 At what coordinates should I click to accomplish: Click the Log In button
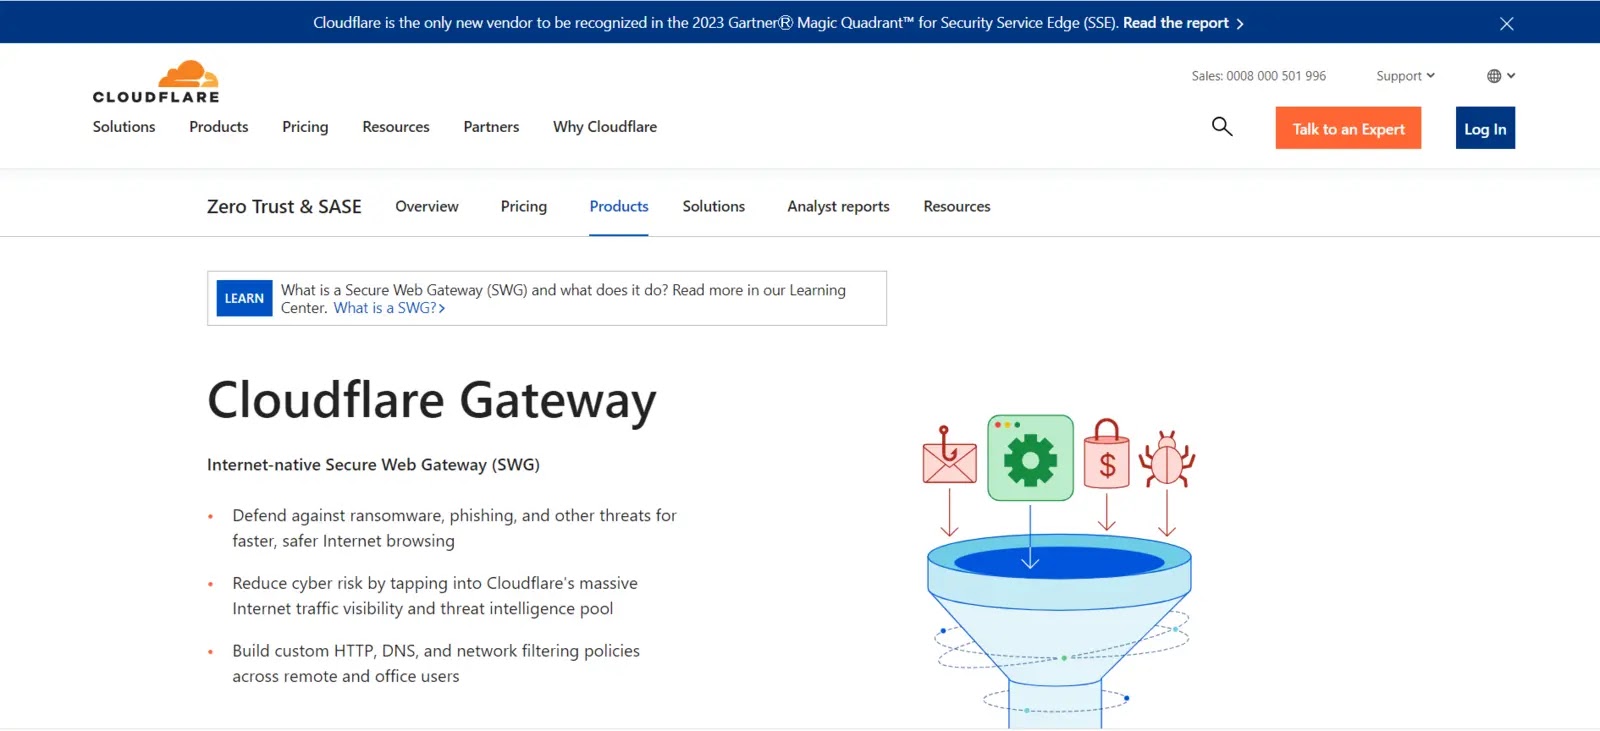click(x=1484, y=128)
